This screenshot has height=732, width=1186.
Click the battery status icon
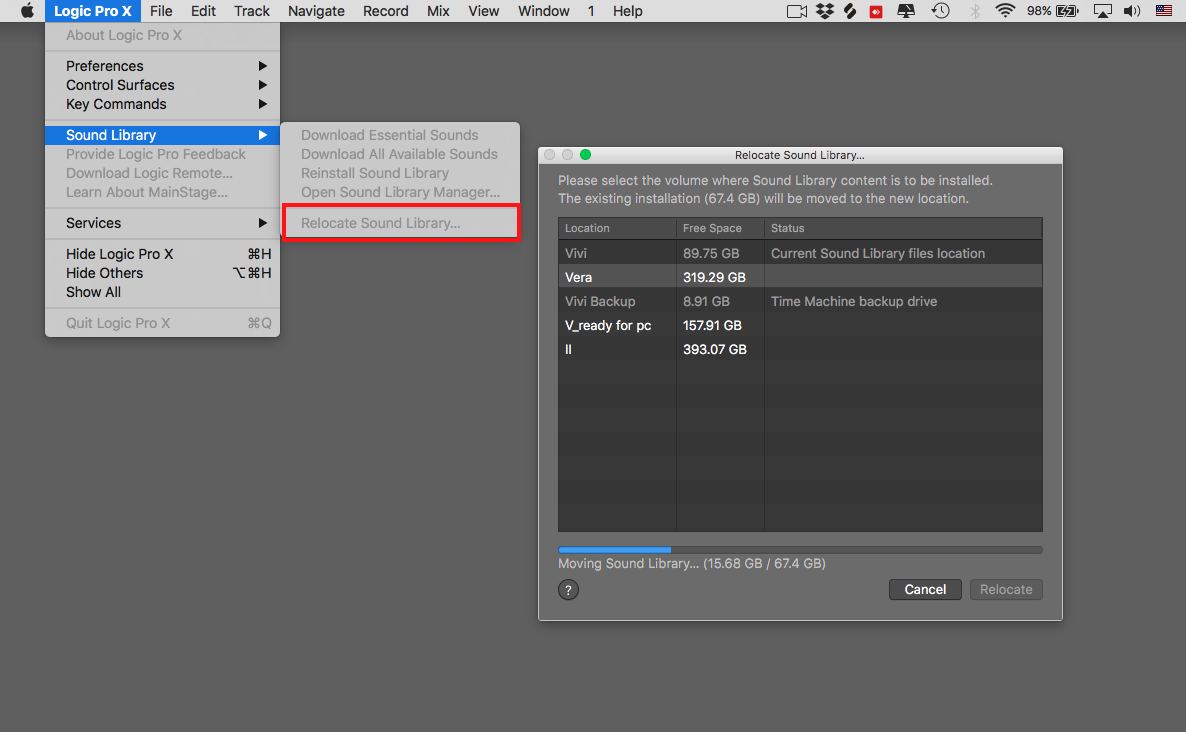coord(1067,11)
